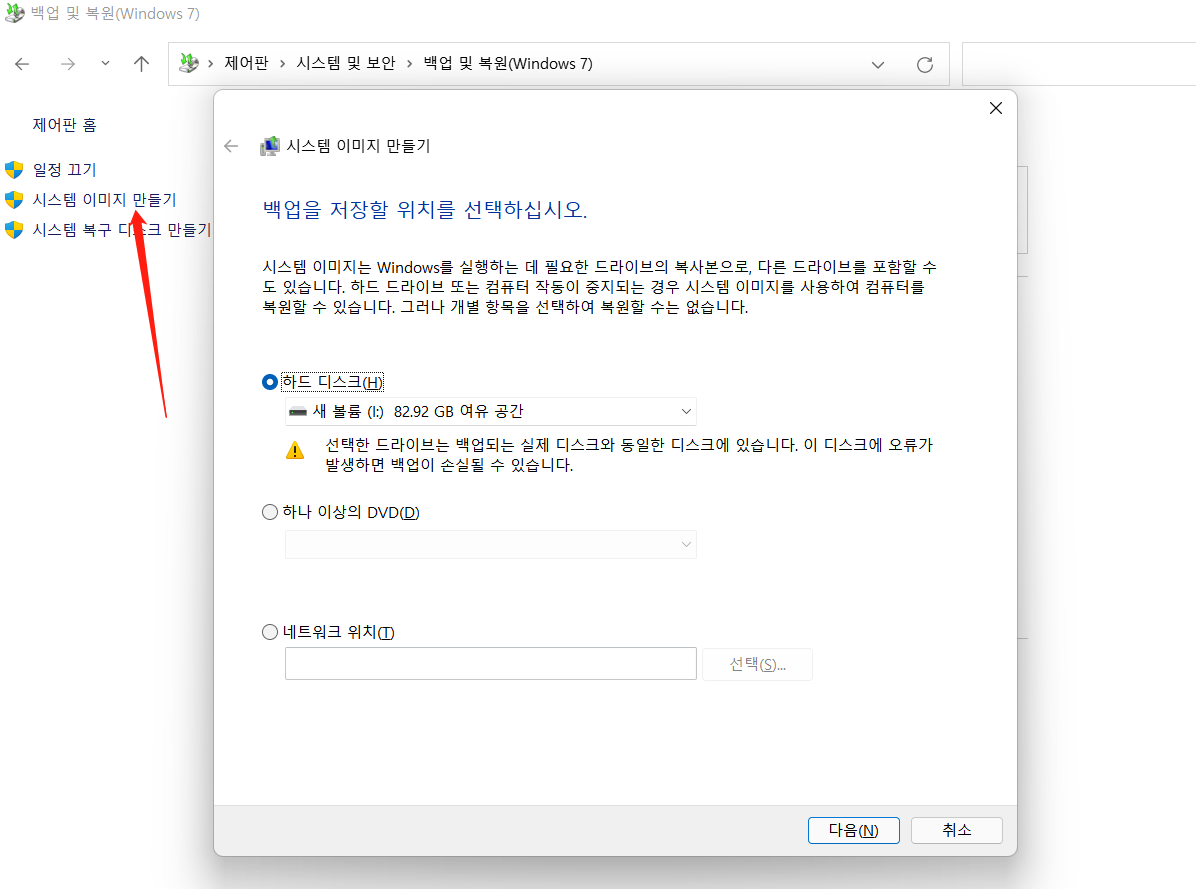Select the 하드 디스크(H) backup option
This screenshot has height=889, width=1196.
(269, 381)
